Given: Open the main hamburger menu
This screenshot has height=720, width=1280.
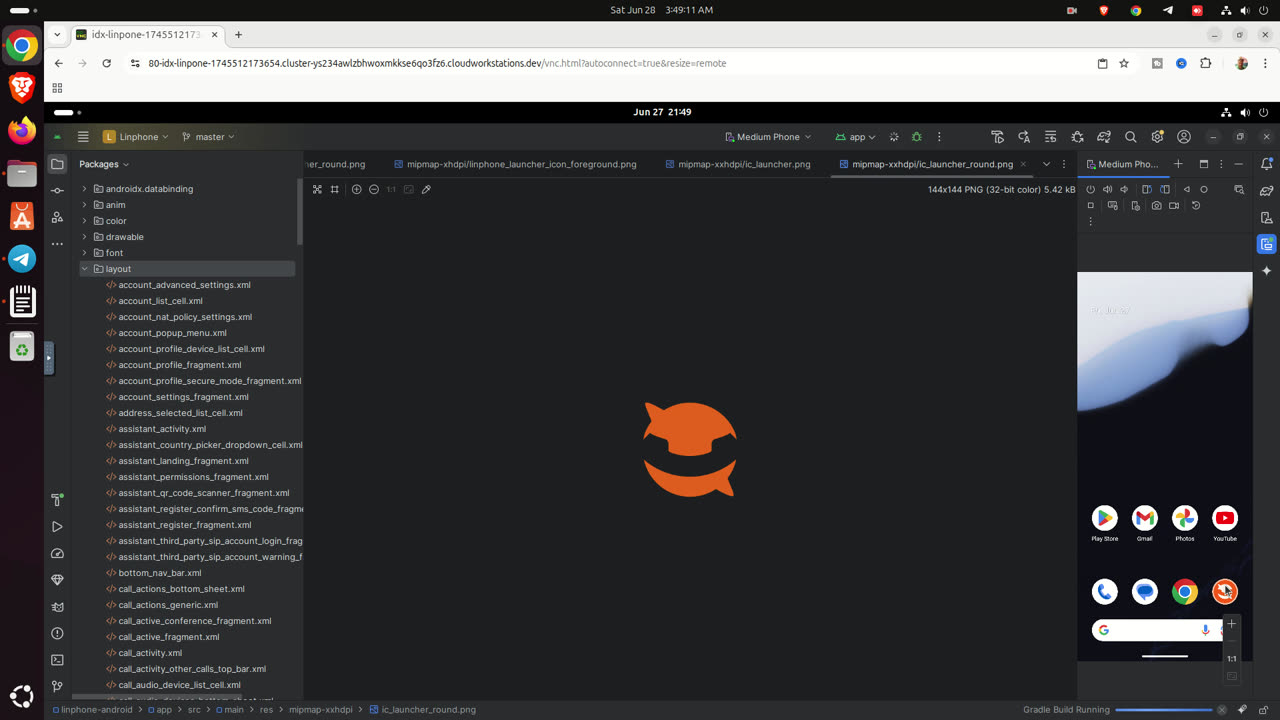Looking at the screenshot, I should 83,137.
